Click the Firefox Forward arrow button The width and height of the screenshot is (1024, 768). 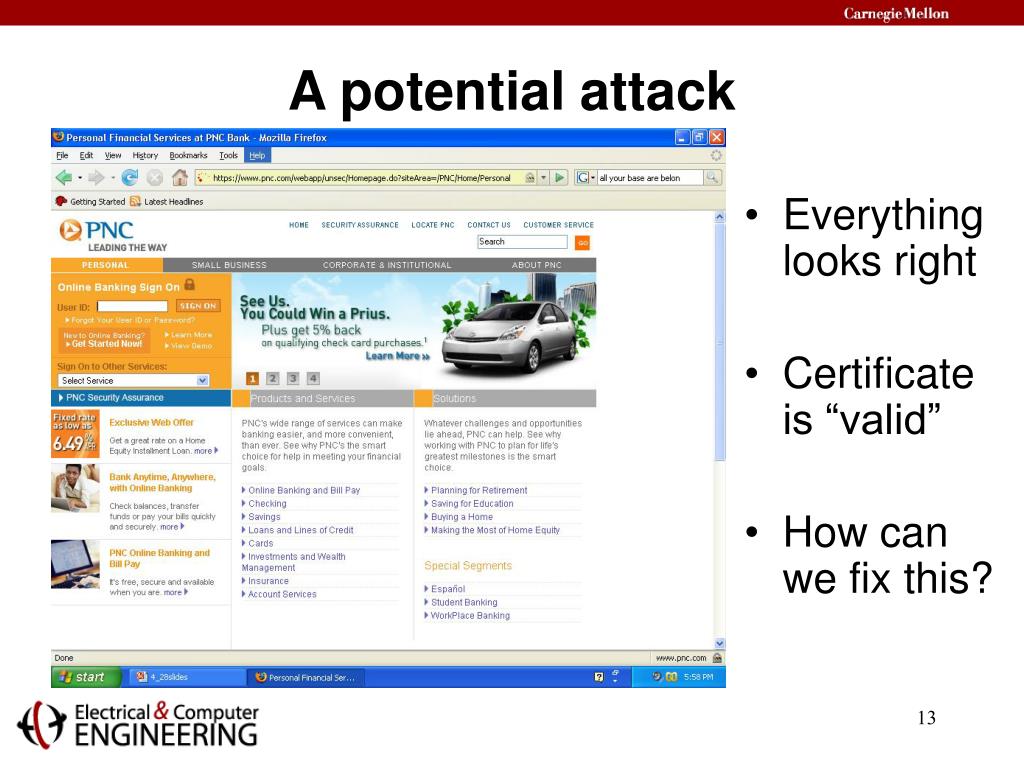coord(95,177)
